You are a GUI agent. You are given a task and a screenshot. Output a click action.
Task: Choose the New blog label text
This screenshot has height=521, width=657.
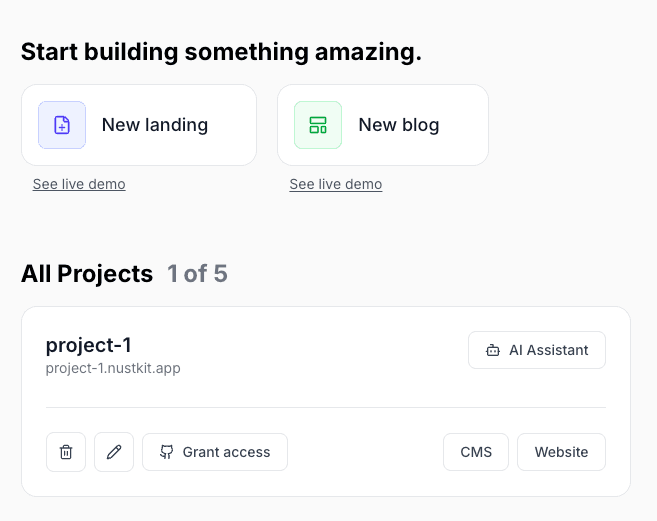(399, 125)
